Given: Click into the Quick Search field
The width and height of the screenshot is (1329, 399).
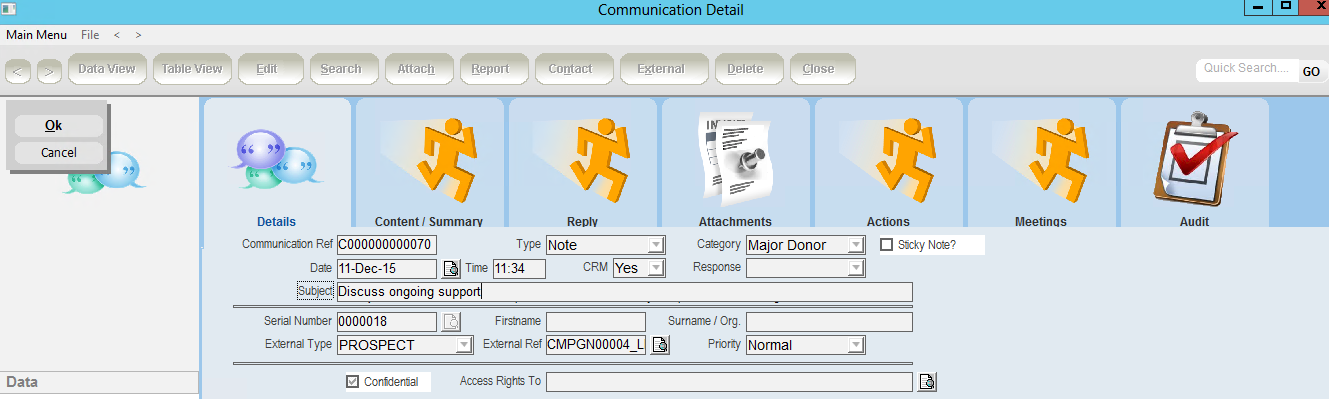Looking at the screenshot, I should [x=1246, y=69].
